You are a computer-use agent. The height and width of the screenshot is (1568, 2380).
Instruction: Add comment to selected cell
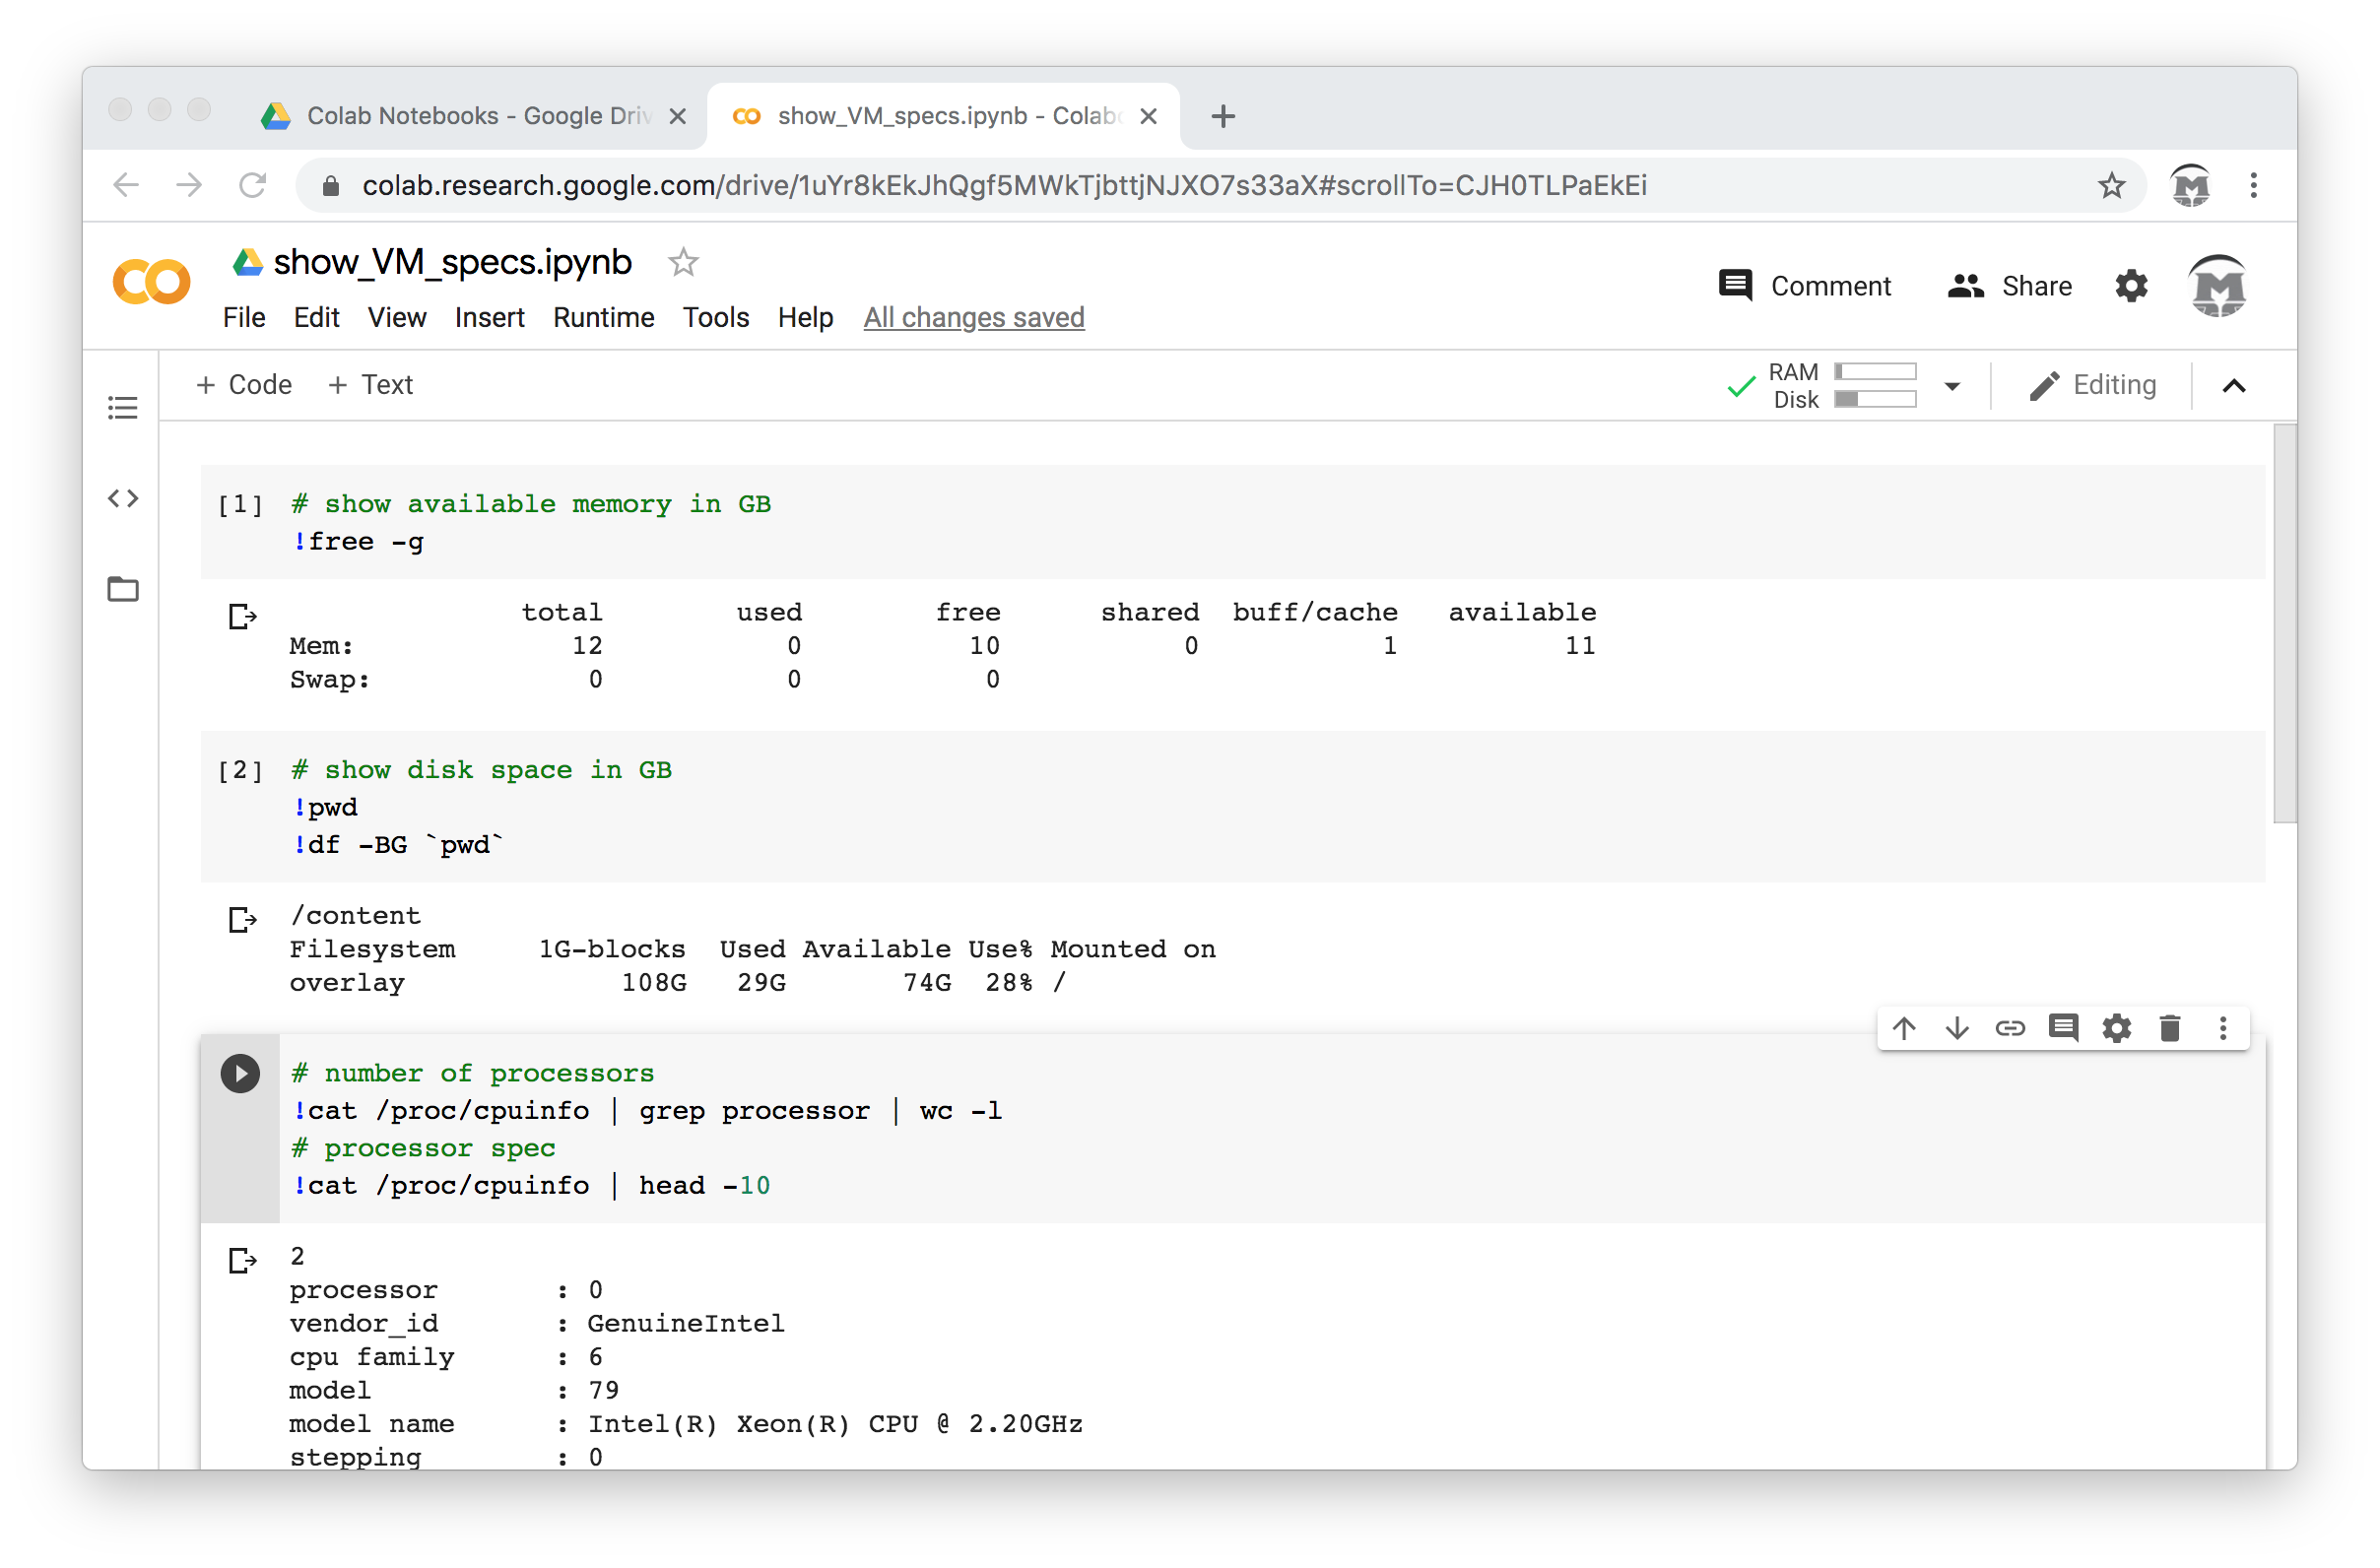point(2063,1028)
